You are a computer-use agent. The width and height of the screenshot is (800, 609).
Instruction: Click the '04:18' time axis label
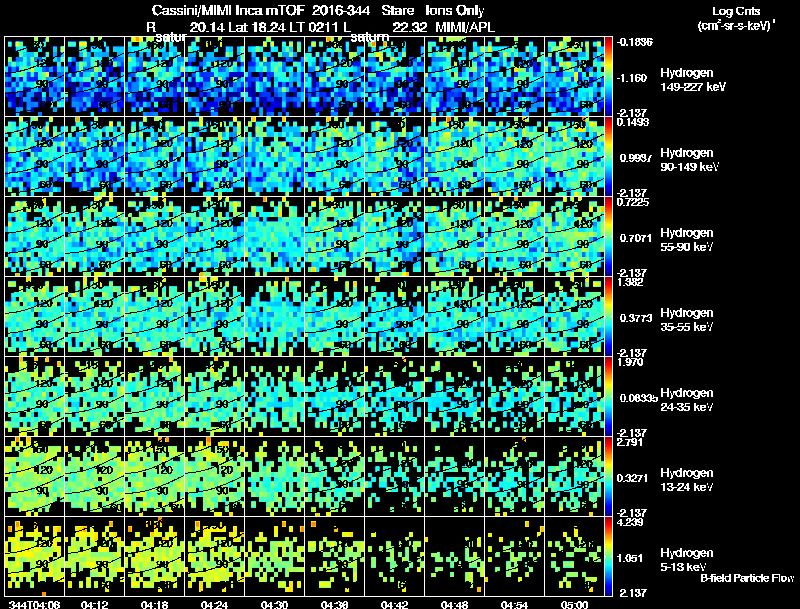click(x=154, y=604)
